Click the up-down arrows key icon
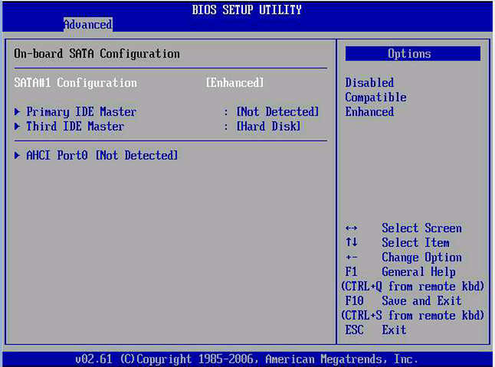495x367 pixels. pos(351,242)
